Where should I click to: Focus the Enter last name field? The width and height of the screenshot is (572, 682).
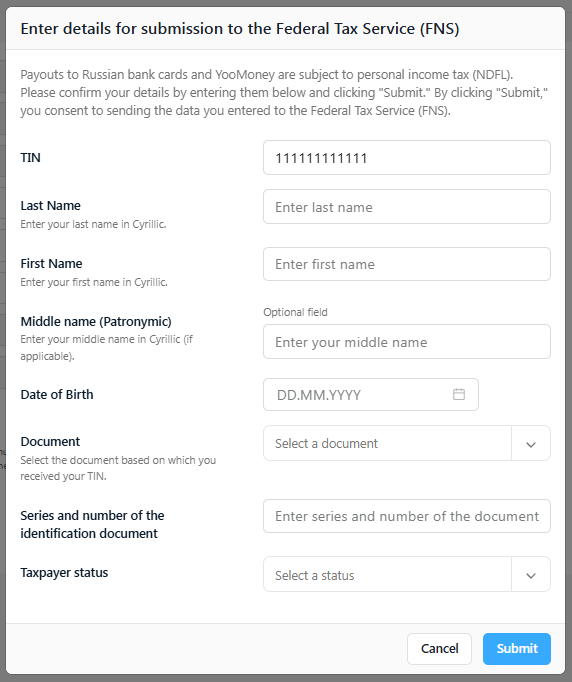pos(407,207)
